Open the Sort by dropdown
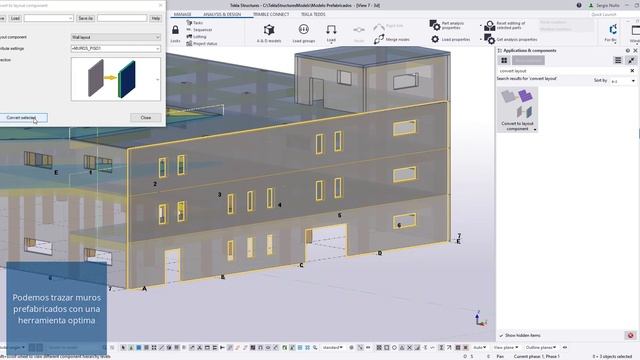 click(x=623, y=81)
